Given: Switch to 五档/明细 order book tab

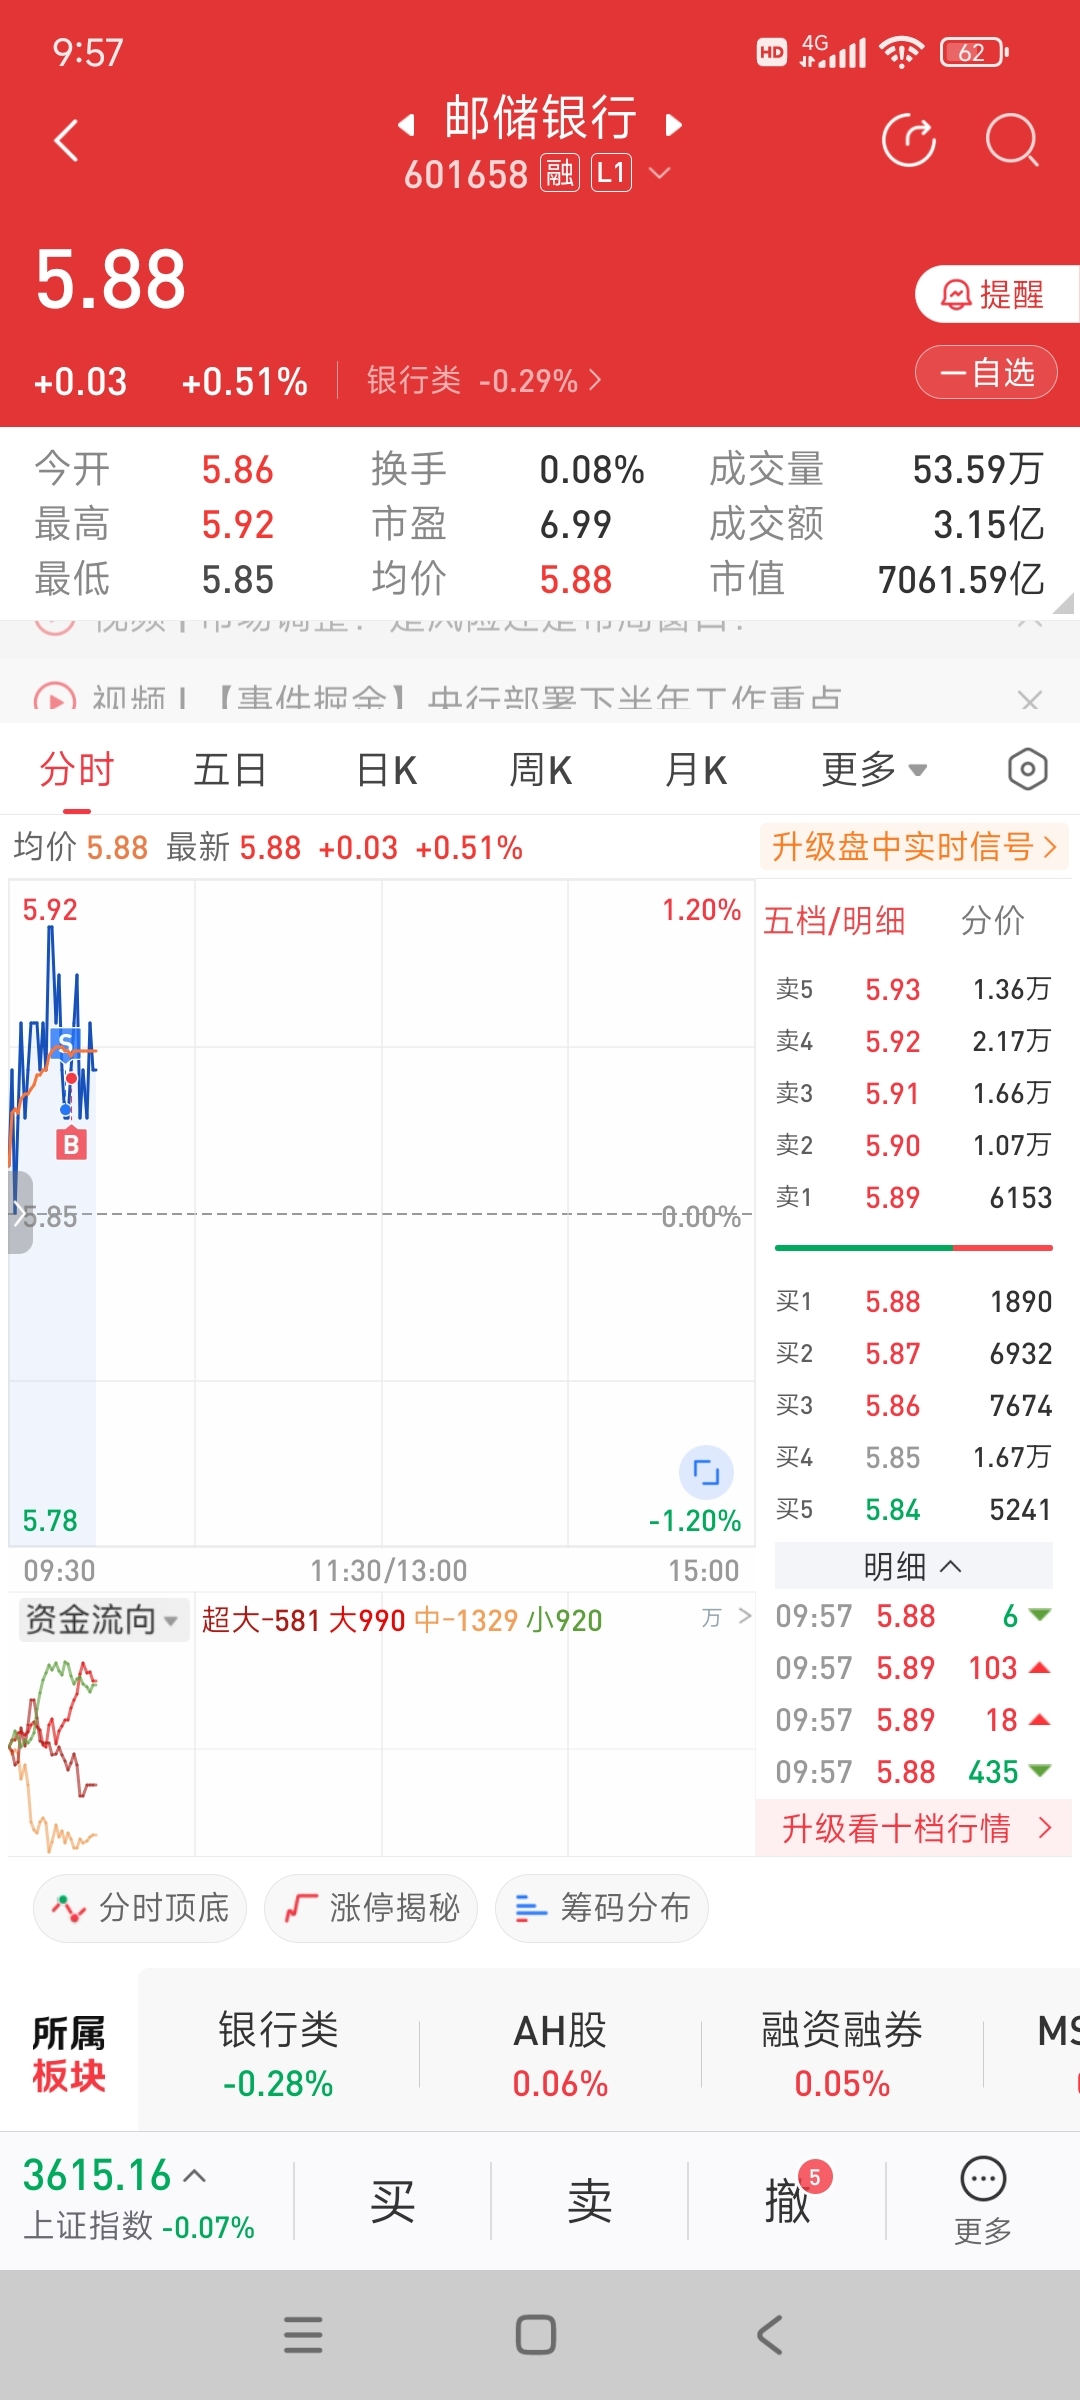Looking at the screenshot, I should [x=834, y=920].
